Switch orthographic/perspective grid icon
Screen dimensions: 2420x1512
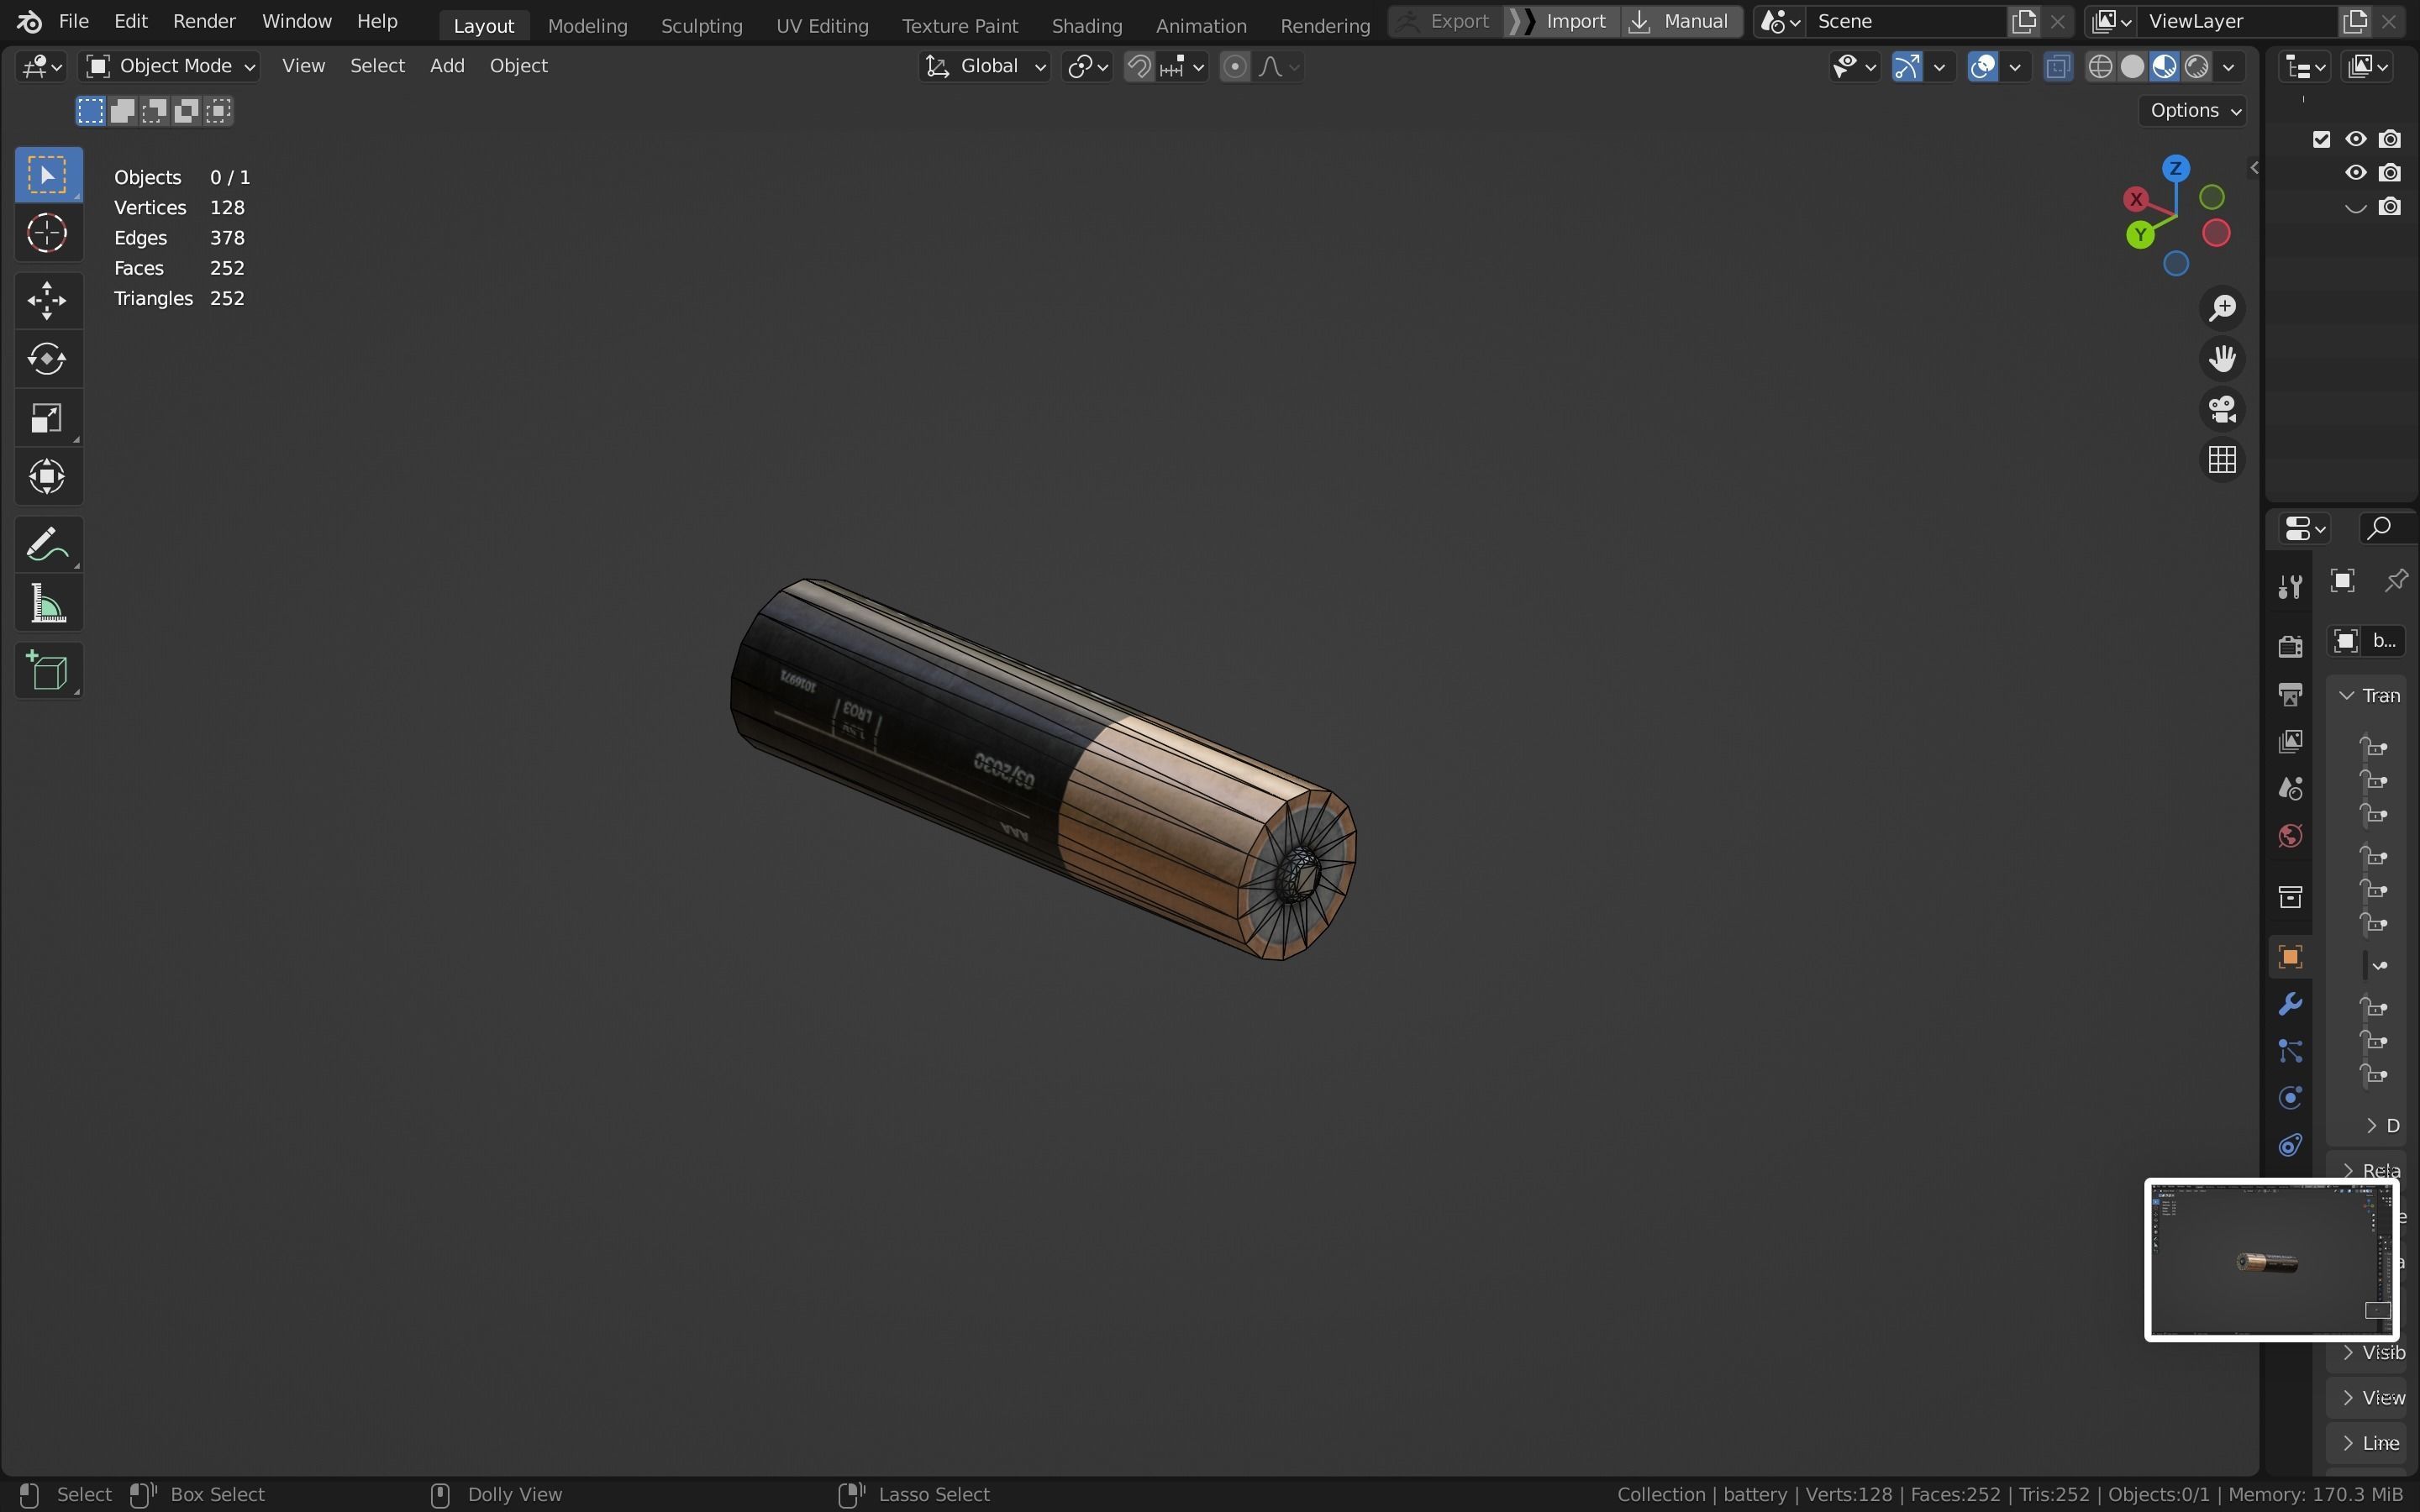2222,460
